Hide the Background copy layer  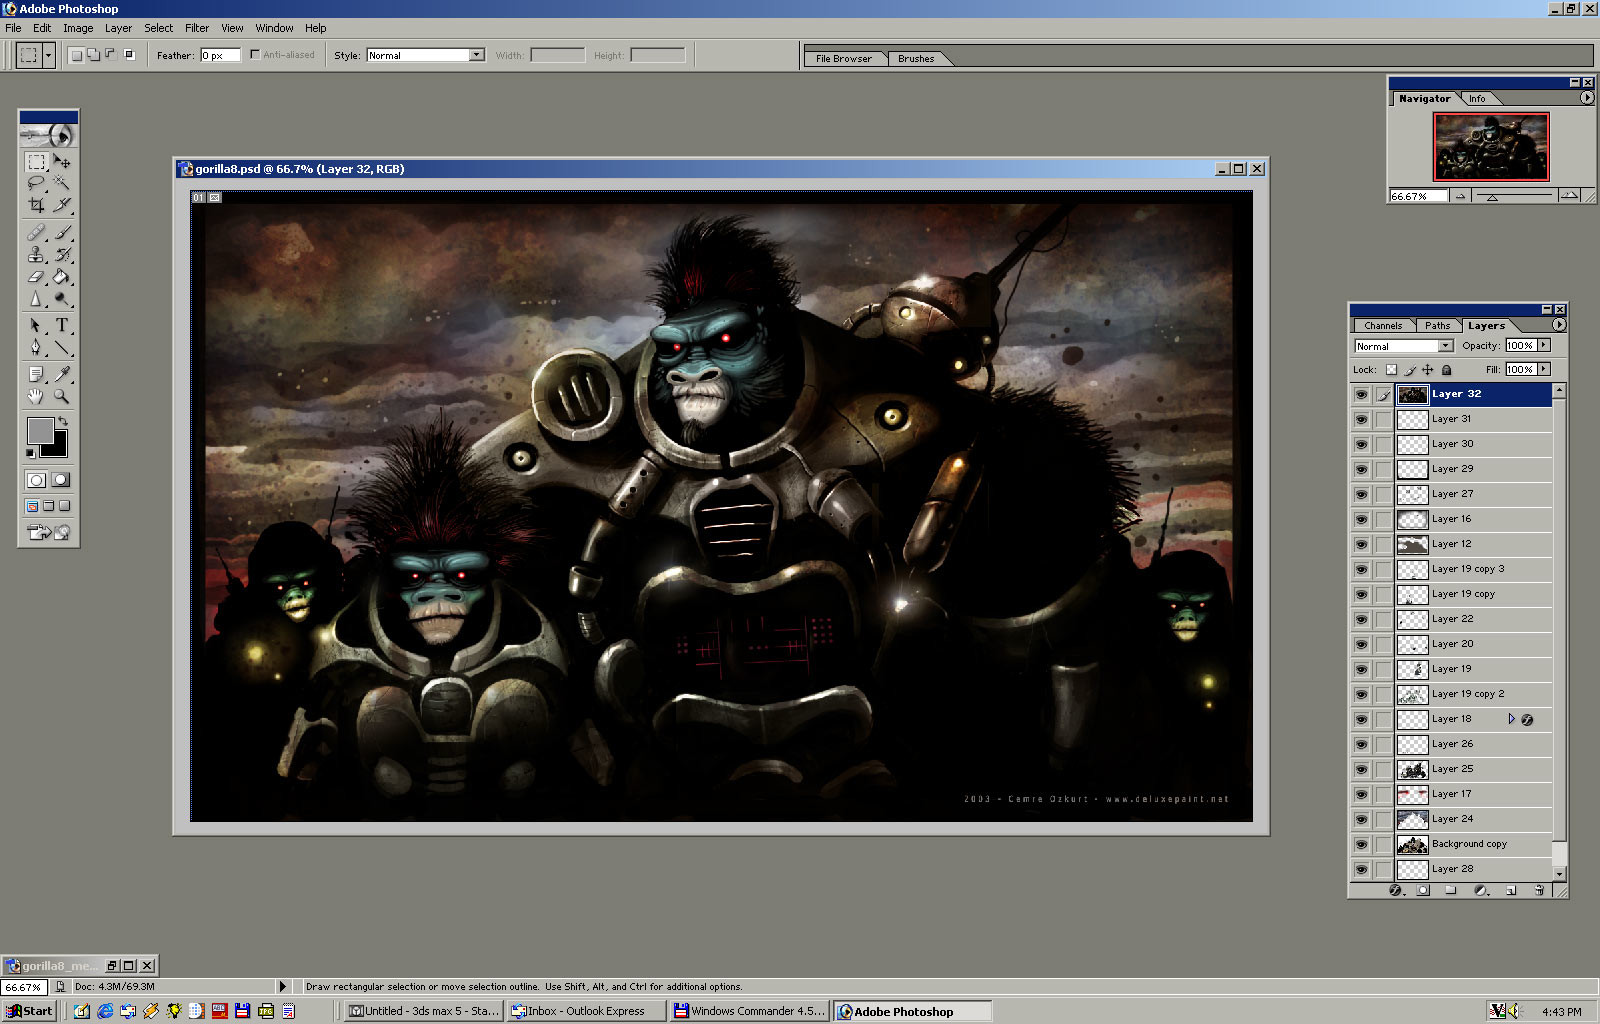tap(1361, 845)
